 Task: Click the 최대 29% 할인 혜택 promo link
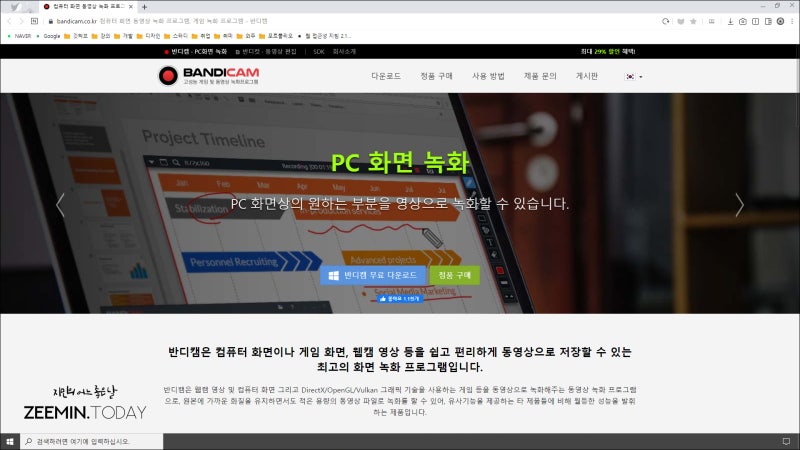point(608,52)
